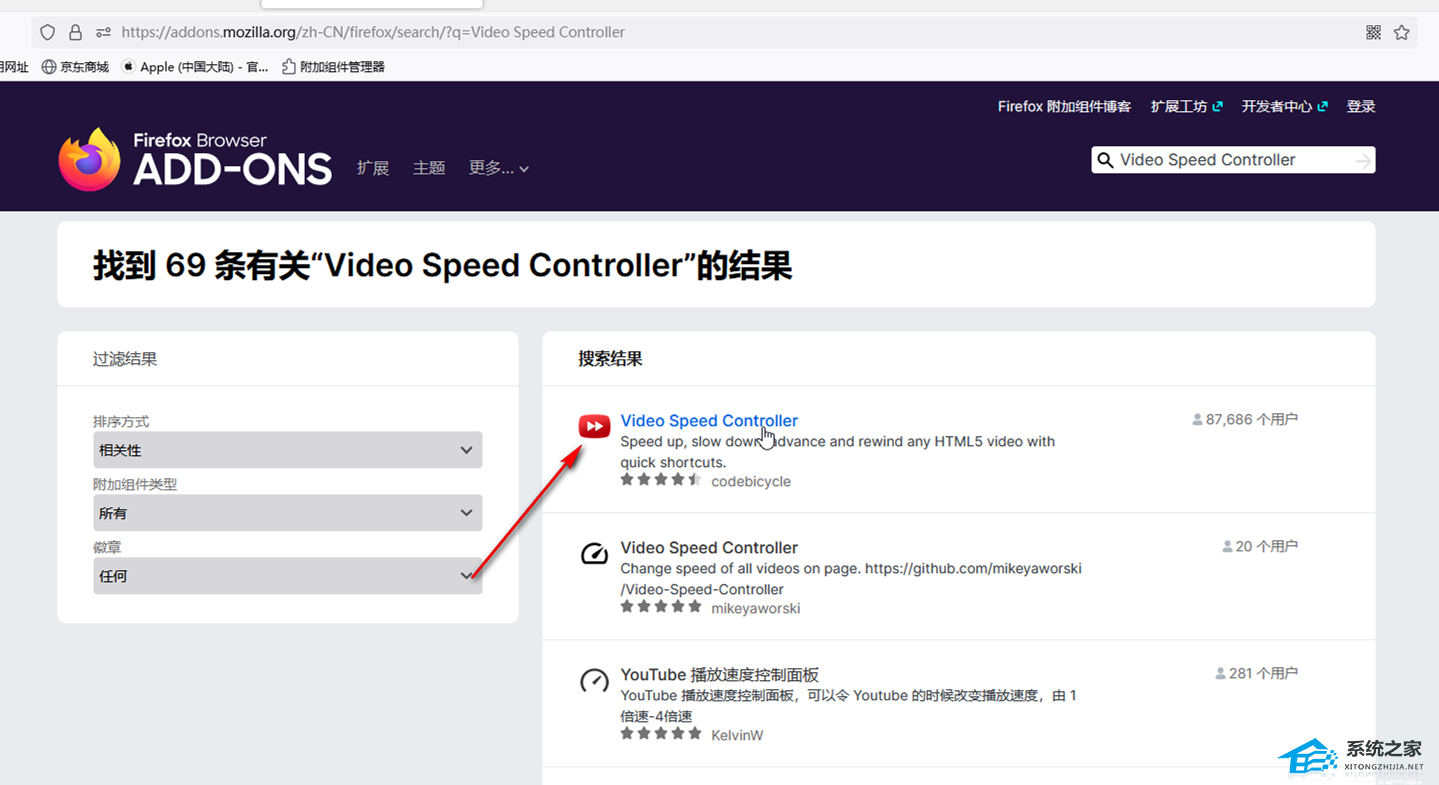The width and height of the screenshot is (1439, 785).
Task: Click the 20 个用户 count
Action: click(x=1260, y=547)
